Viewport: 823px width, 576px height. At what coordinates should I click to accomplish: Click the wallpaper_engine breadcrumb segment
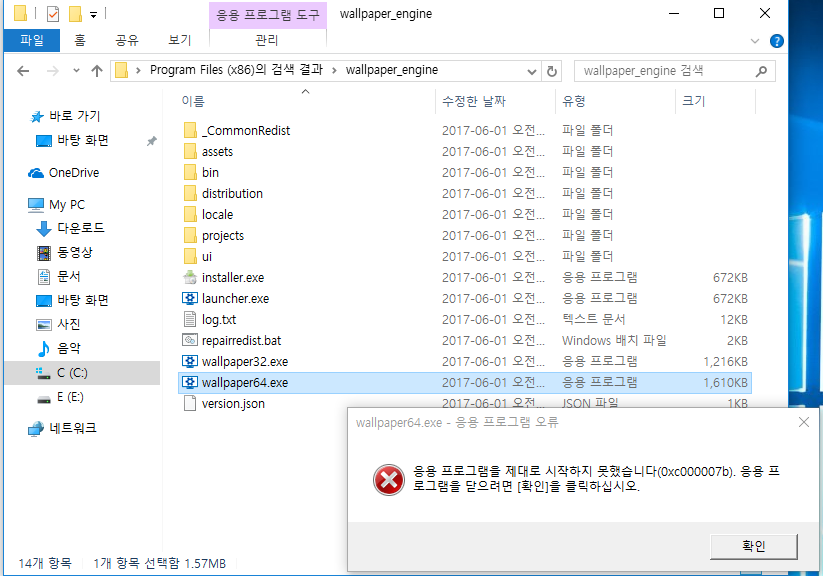click(392, 70)
